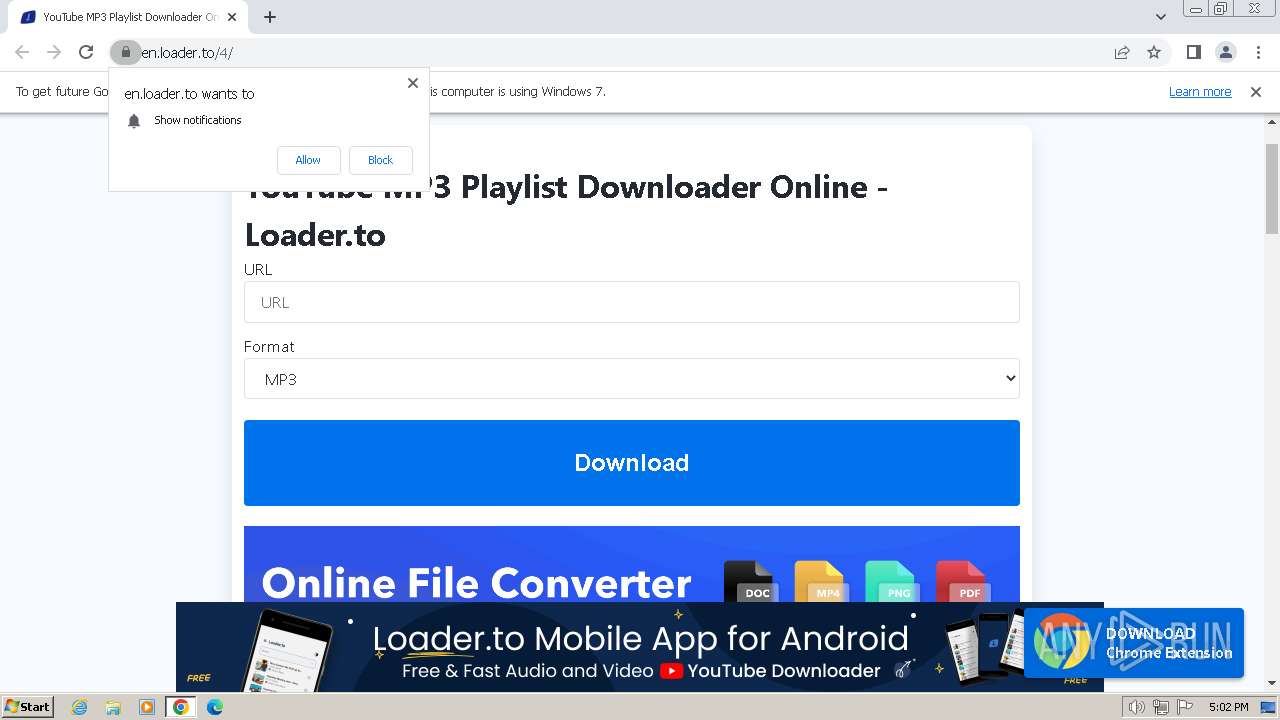The image size is (1280, 720).
Task: Select the YouTube MP3 Playlist Downloader tab
Action: (128, 17)
